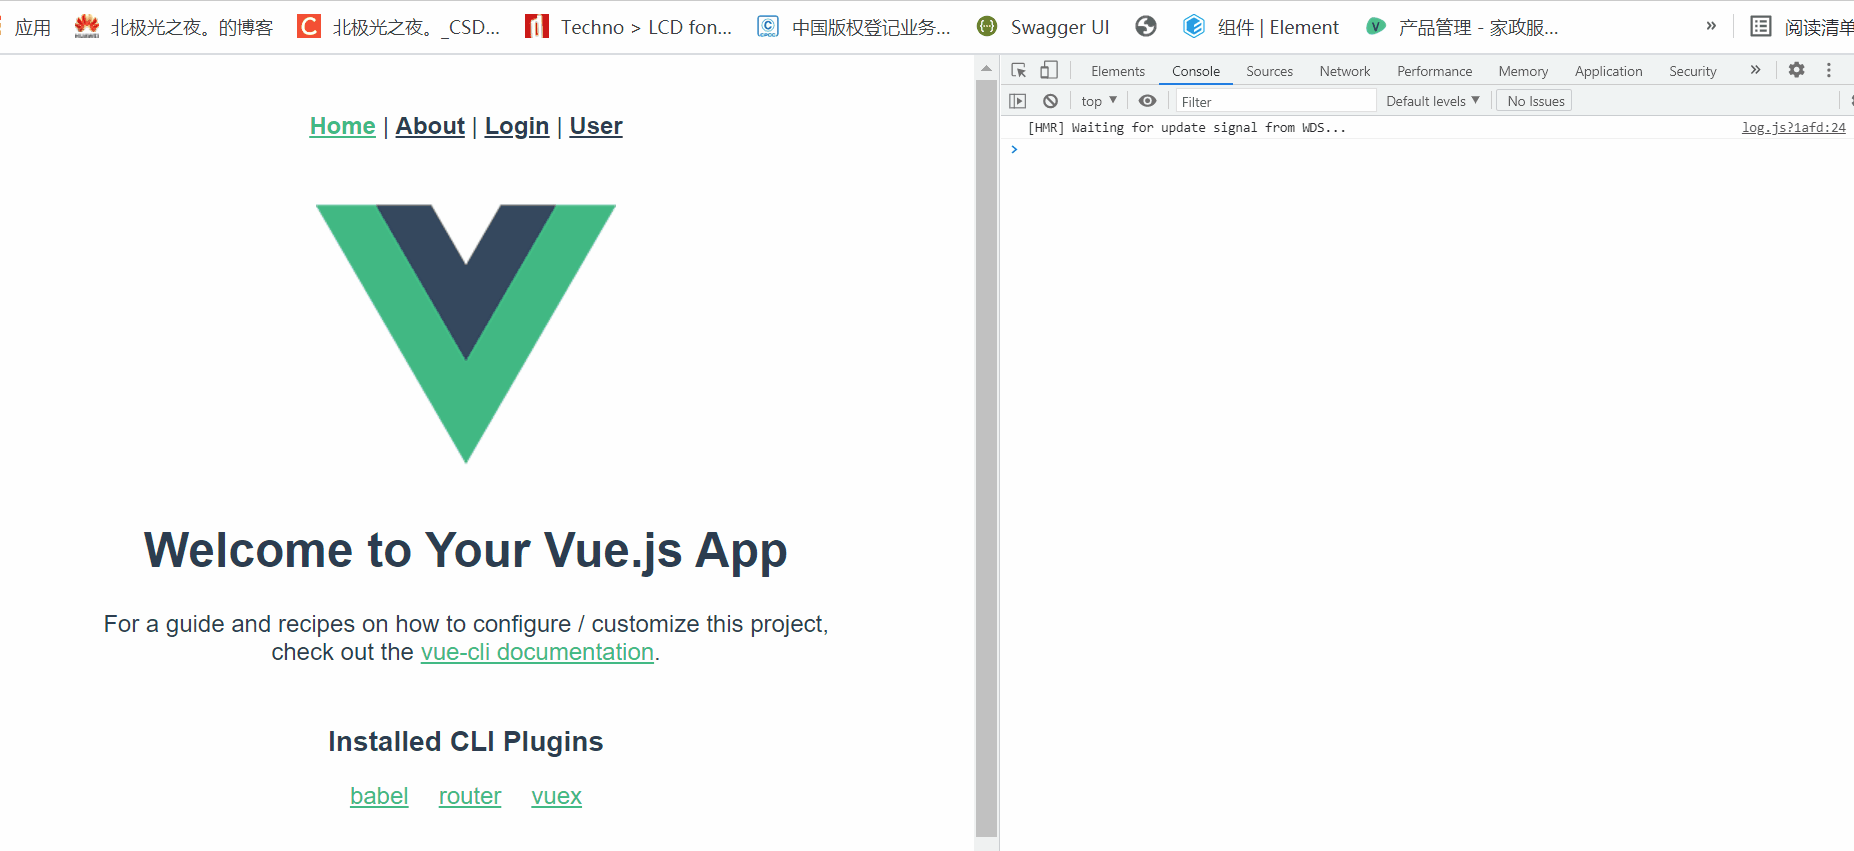
Task: Activate the inspect element picker
Action: [1019, 70]
